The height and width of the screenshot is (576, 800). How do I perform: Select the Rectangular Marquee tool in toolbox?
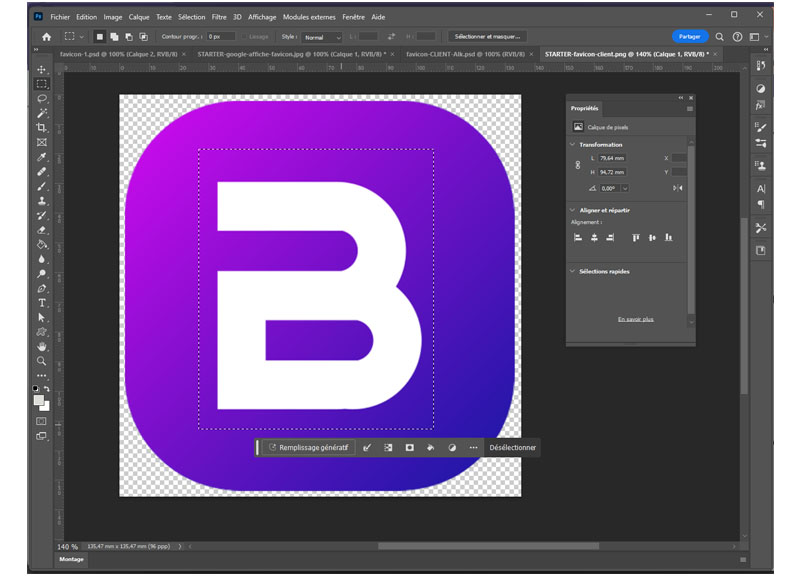(x=42, y=84)
